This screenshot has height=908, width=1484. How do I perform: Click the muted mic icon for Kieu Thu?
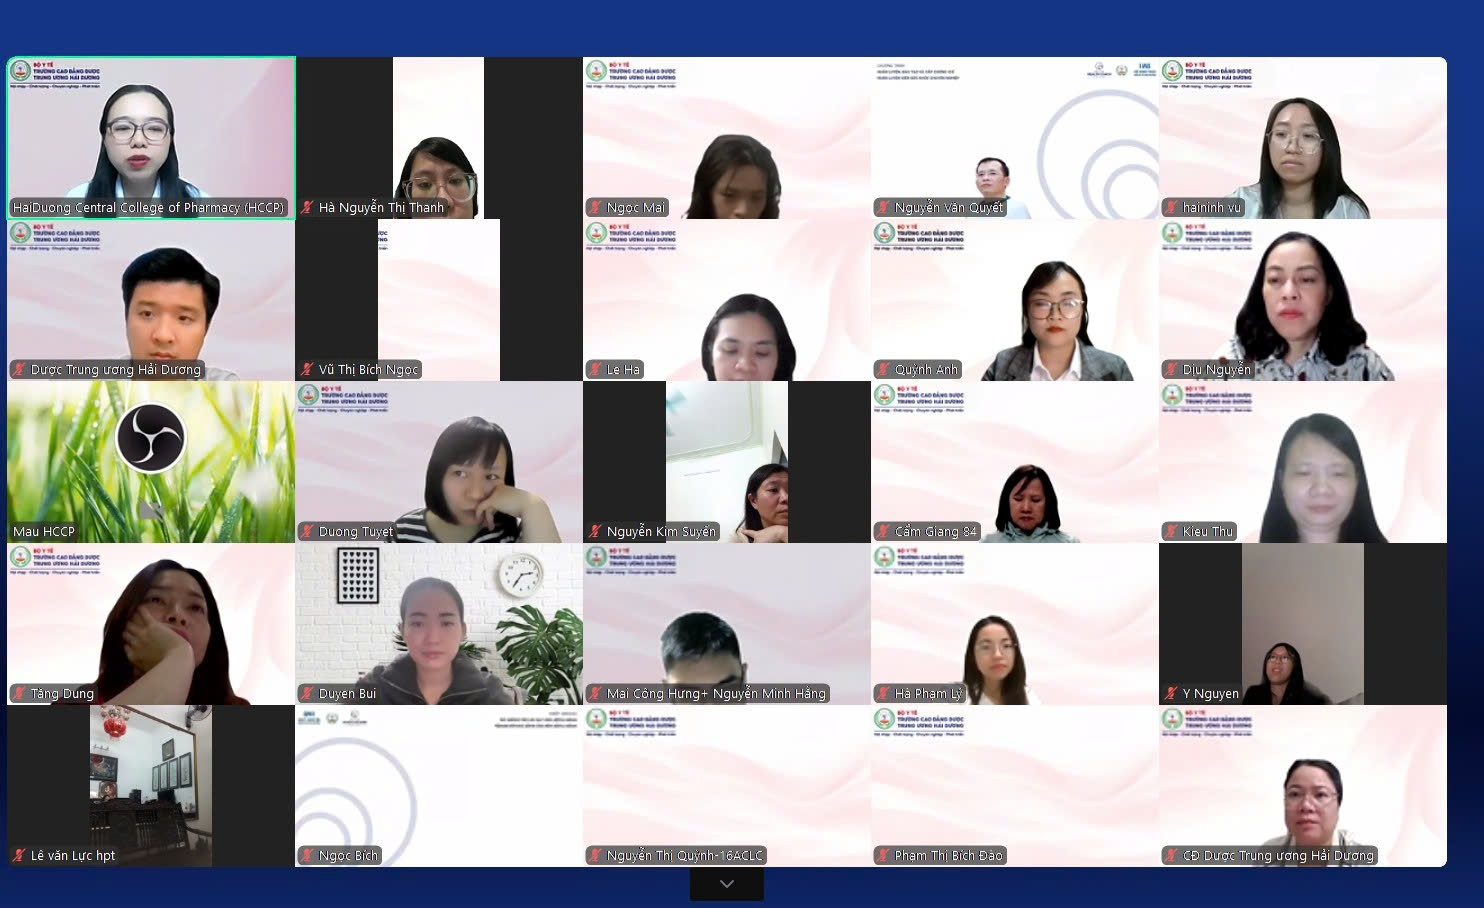[1171, 532]
